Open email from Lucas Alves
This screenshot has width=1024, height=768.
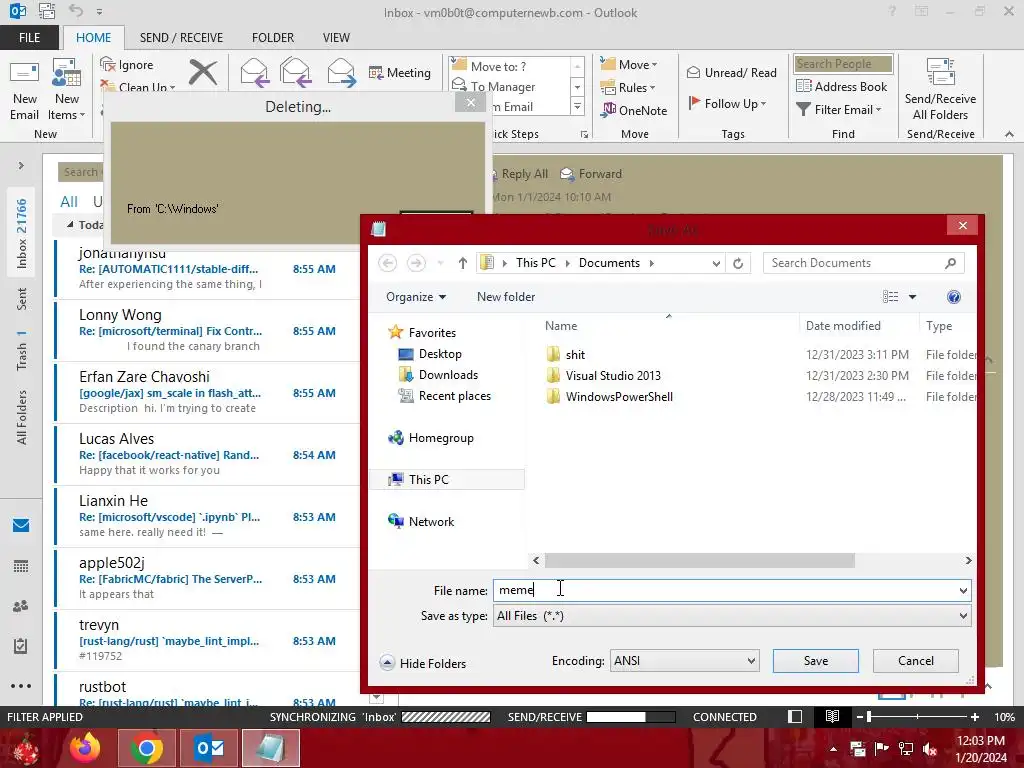[x=208, y=455]
